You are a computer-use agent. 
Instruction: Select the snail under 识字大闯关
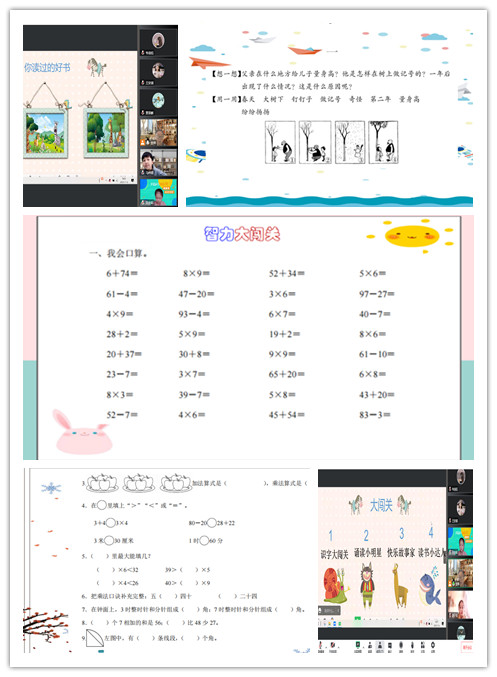(x=336, y=586)
